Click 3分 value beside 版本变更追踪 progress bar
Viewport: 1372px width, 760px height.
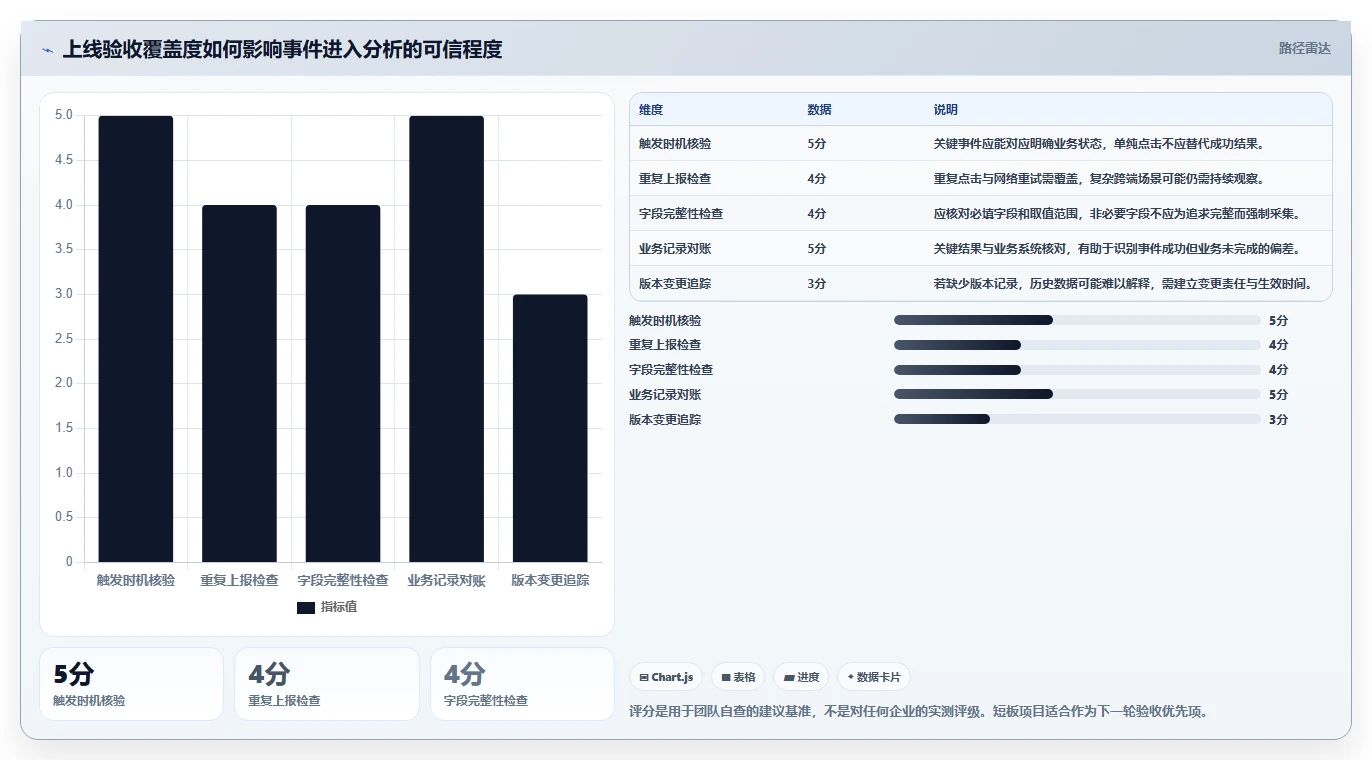1278,420
